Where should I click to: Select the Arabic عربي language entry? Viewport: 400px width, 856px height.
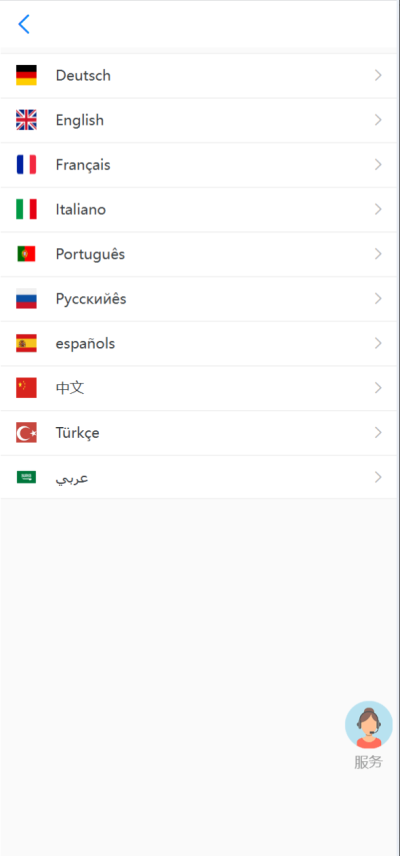[x=199, y=478]
